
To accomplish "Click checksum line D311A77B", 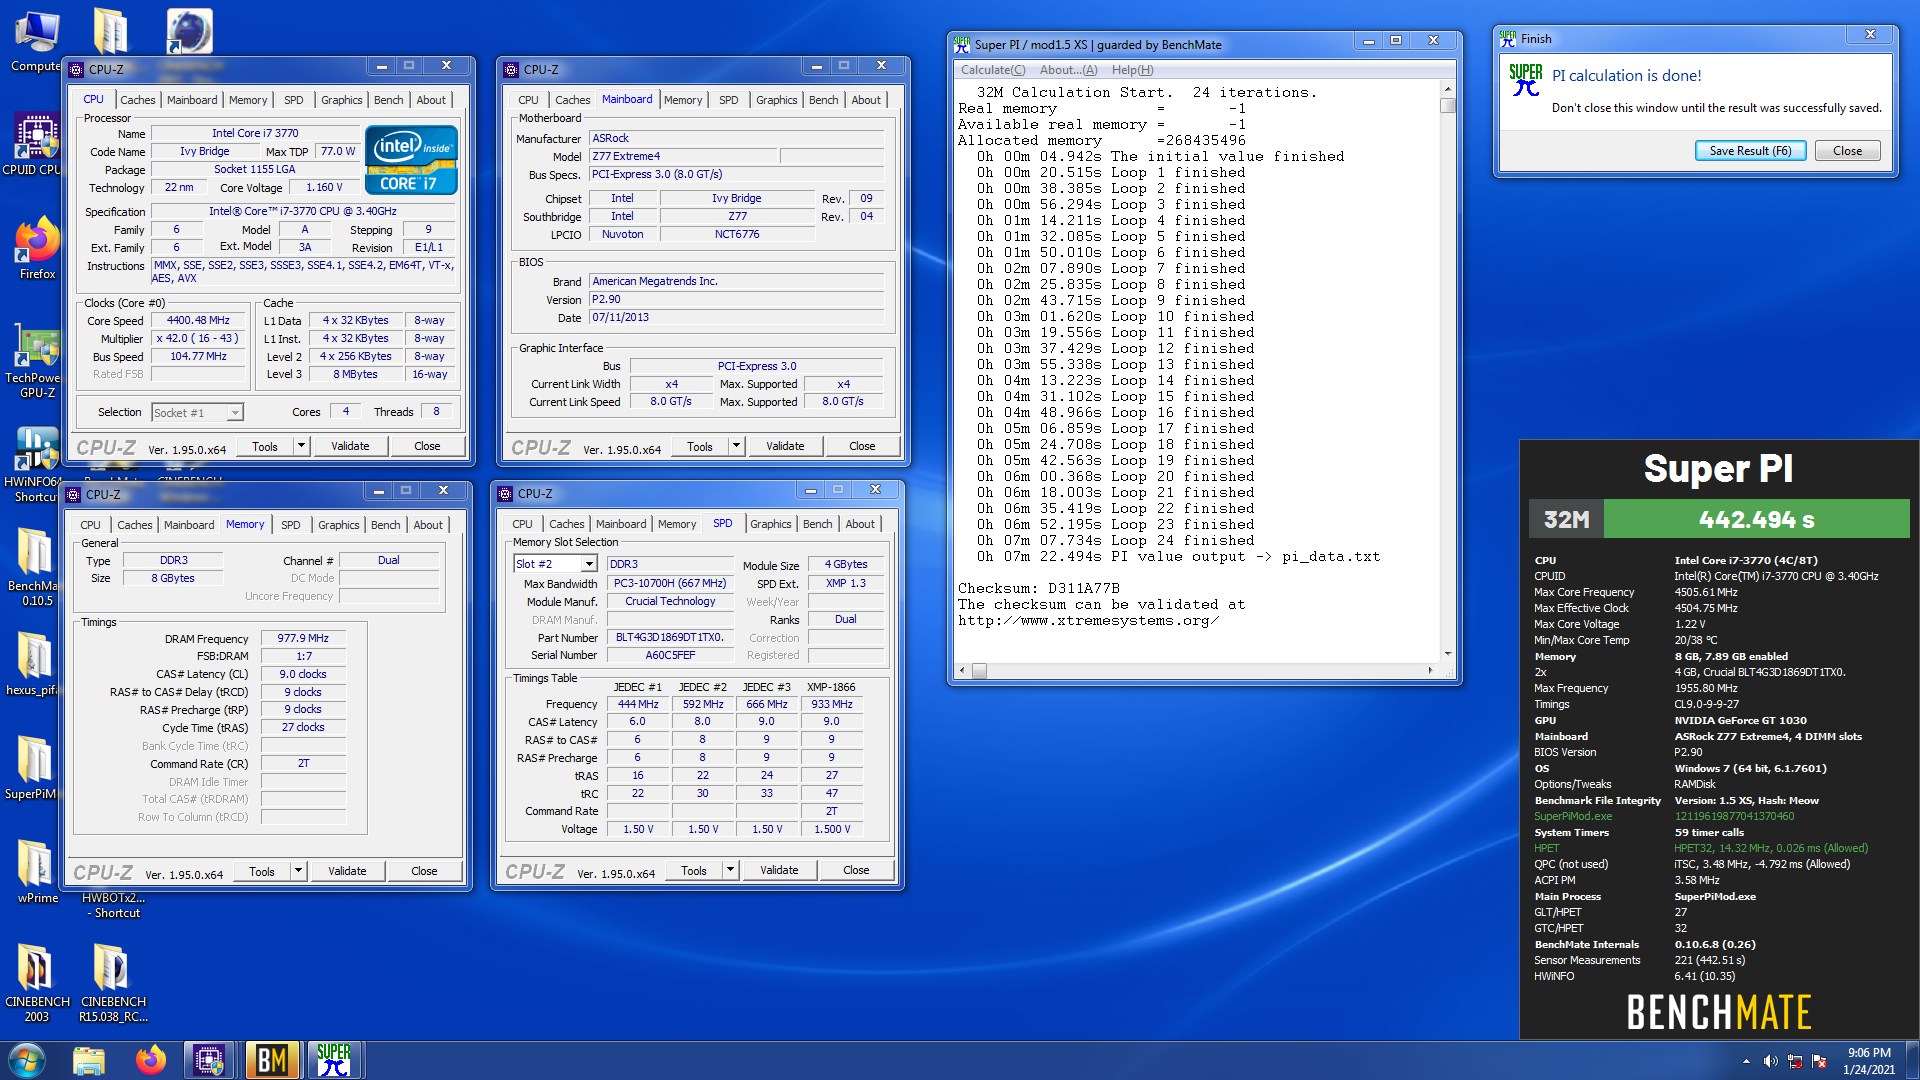I will (1038, 588).
